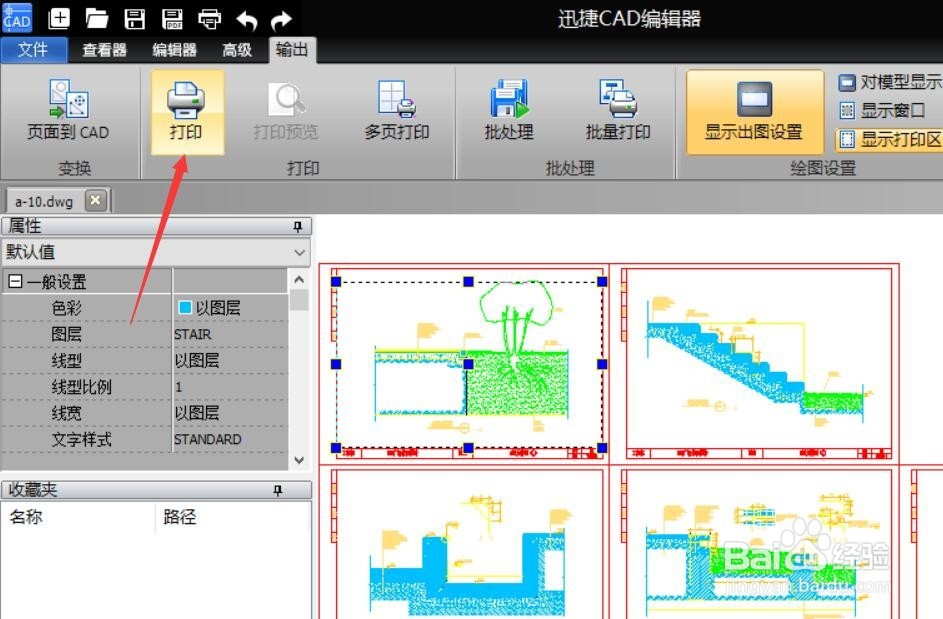Image resolution: width=943 pixels, height=619 pixels.
Task: Click the 线宽 value 以图层
Action: click(230, 413)
